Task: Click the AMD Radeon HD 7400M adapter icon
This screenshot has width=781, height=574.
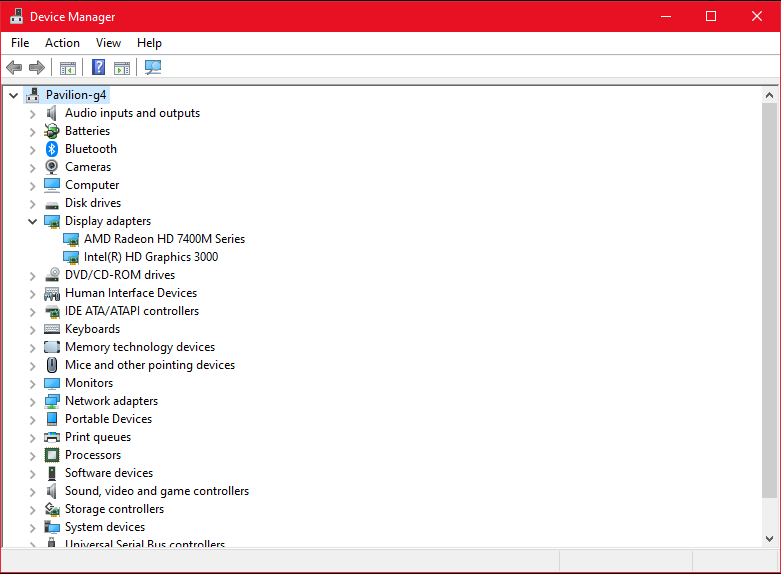Action: coord(71,240)
